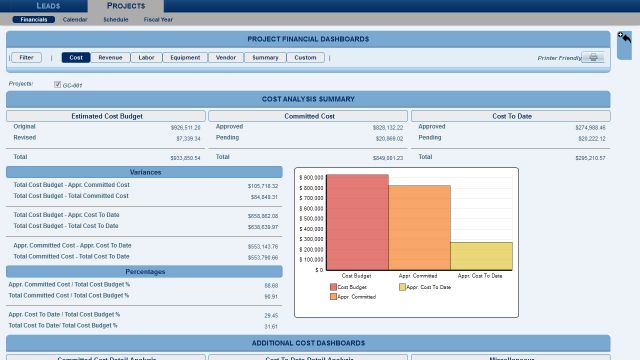Image resolution: width=640 pixels, height=360 pixels.
Task: Click the Revised budget value $7,339.34
Action: 188,139
